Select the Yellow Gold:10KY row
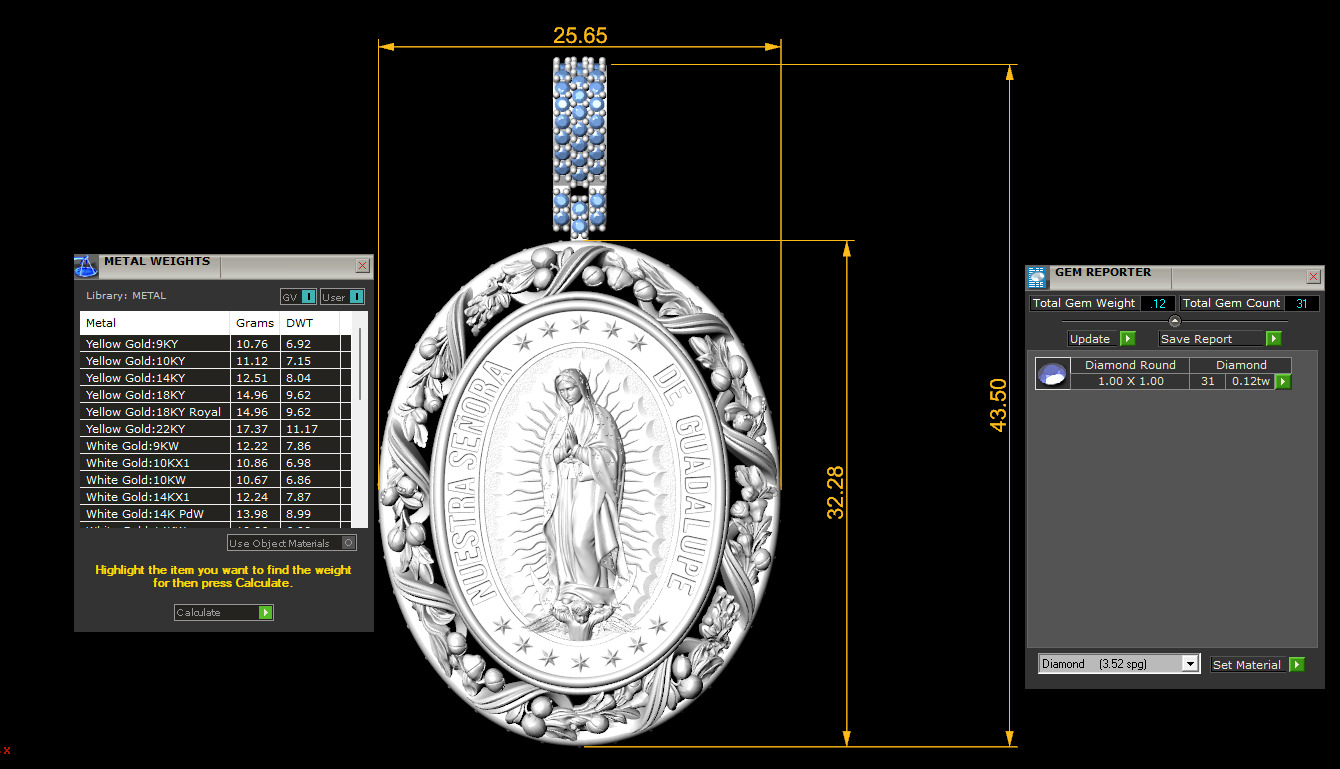Screen dimensions: 1340x769 click(x=215, y=361)
